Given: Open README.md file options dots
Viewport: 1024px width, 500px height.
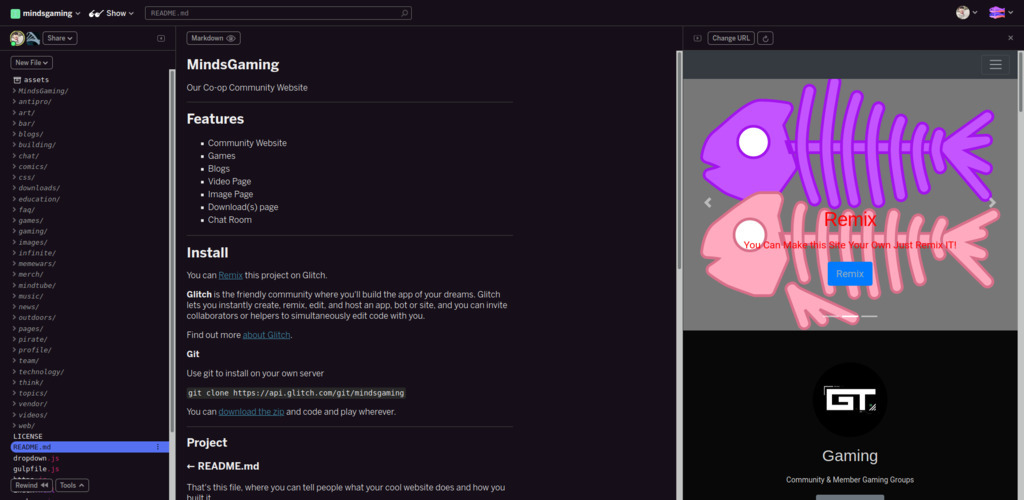Looking at the screenshot, I should click(x=158, y=447).
